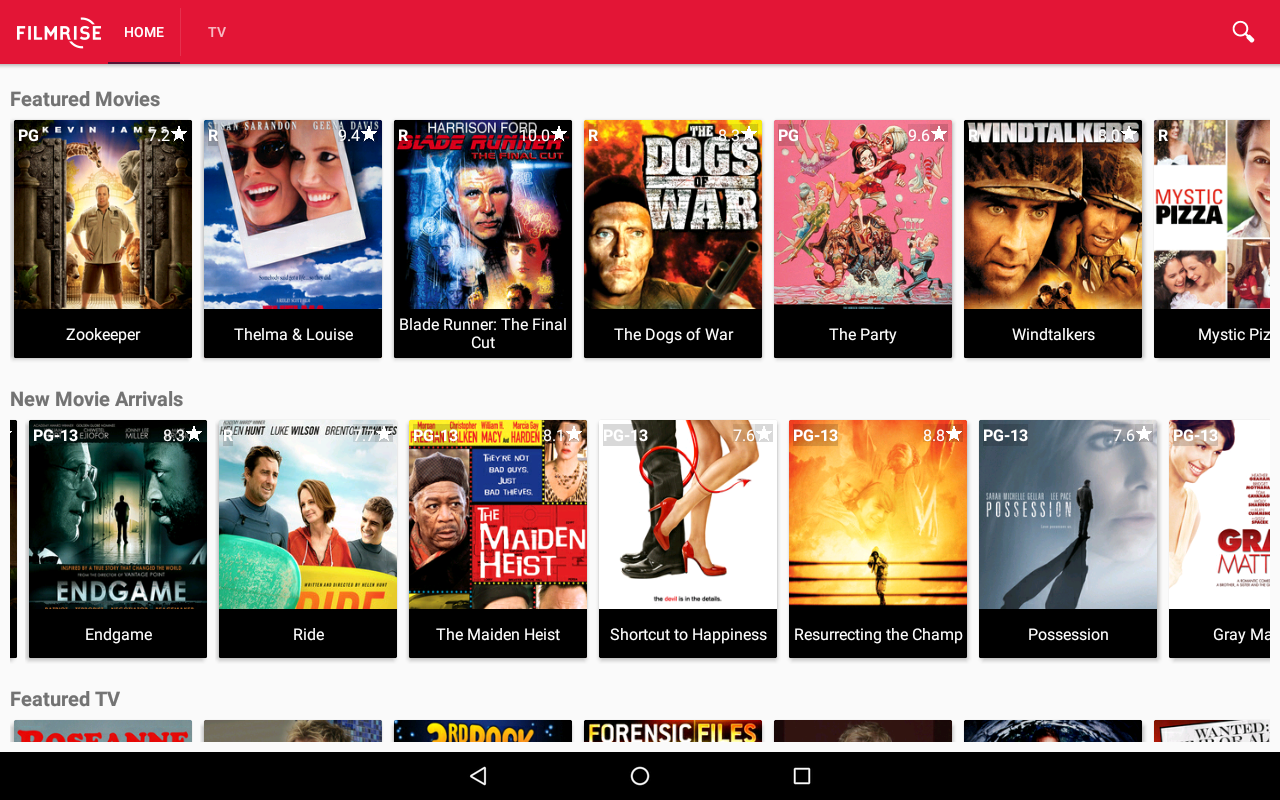The width and height of the screenshot is (1280, 800).
Task: Click the "Thelma & Louise" title caption
Action: point(293,334)
